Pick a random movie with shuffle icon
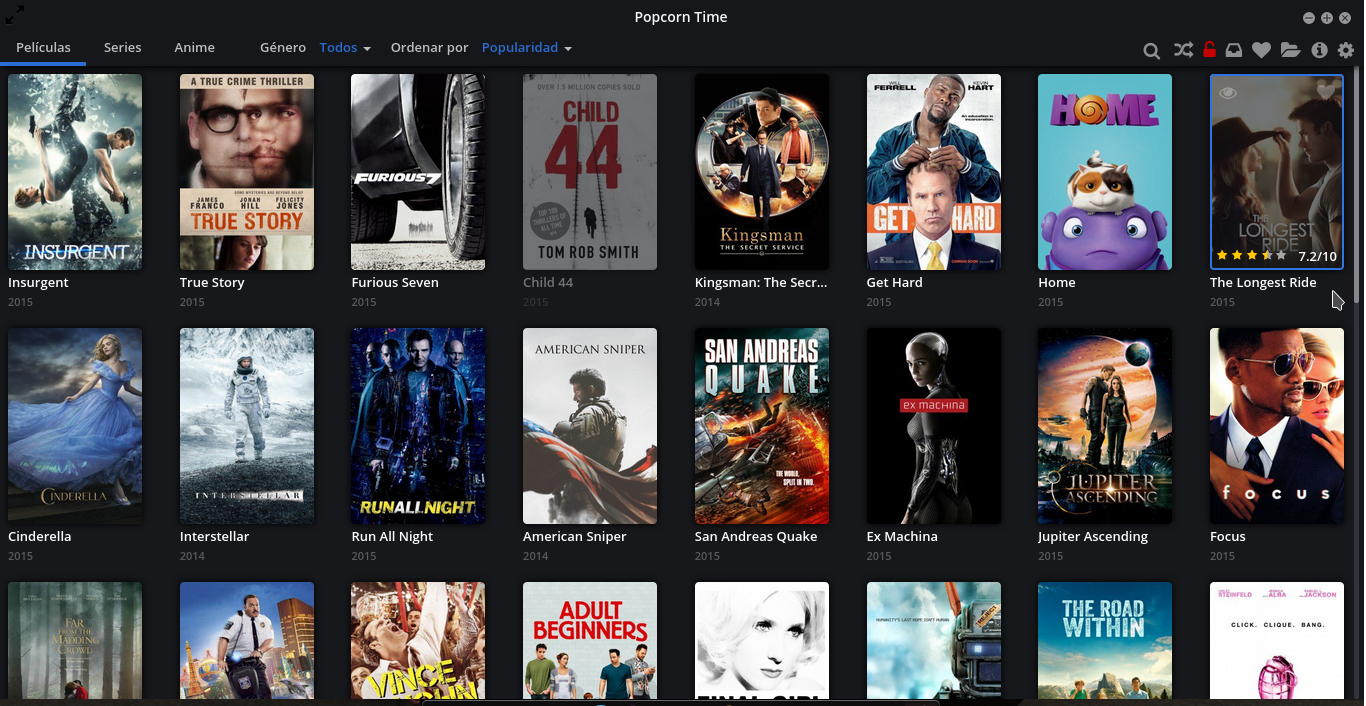Image resolution: width=1366 pixels, height=706 pixels. pyautogui.click(x=1183, y=49)
